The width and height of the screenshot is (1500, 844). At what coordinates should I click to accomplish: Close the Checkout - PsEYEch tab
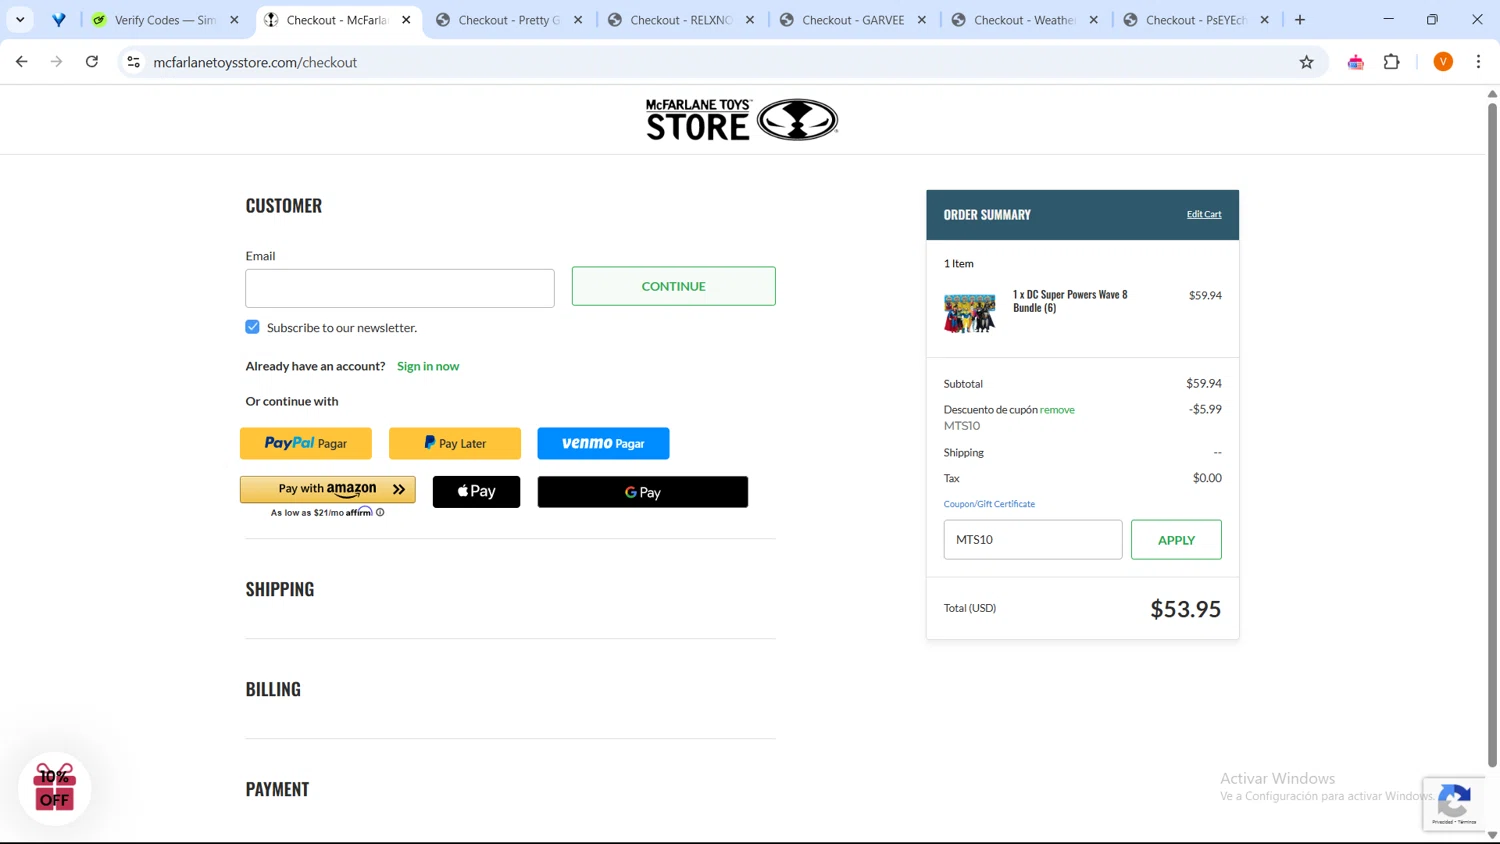[1265, 20]
